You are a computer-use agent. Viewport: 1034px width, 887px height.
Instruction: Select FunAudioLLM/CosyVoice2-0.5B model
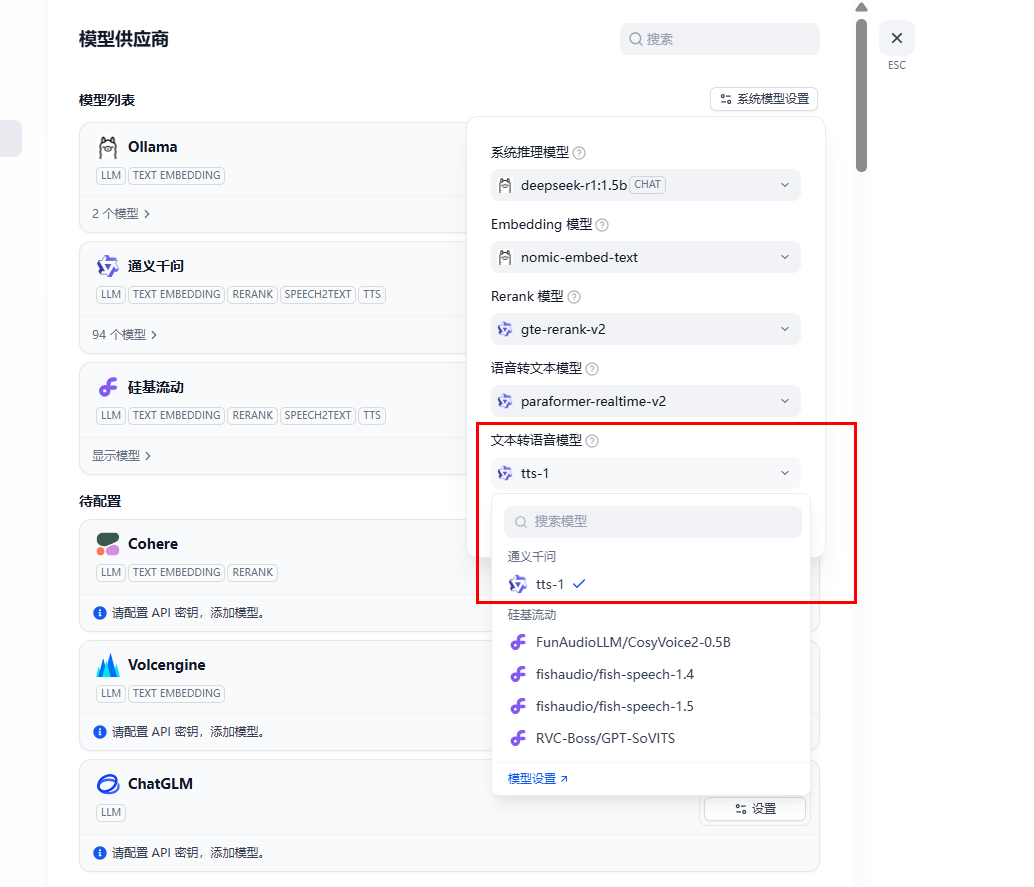(651, 642)
